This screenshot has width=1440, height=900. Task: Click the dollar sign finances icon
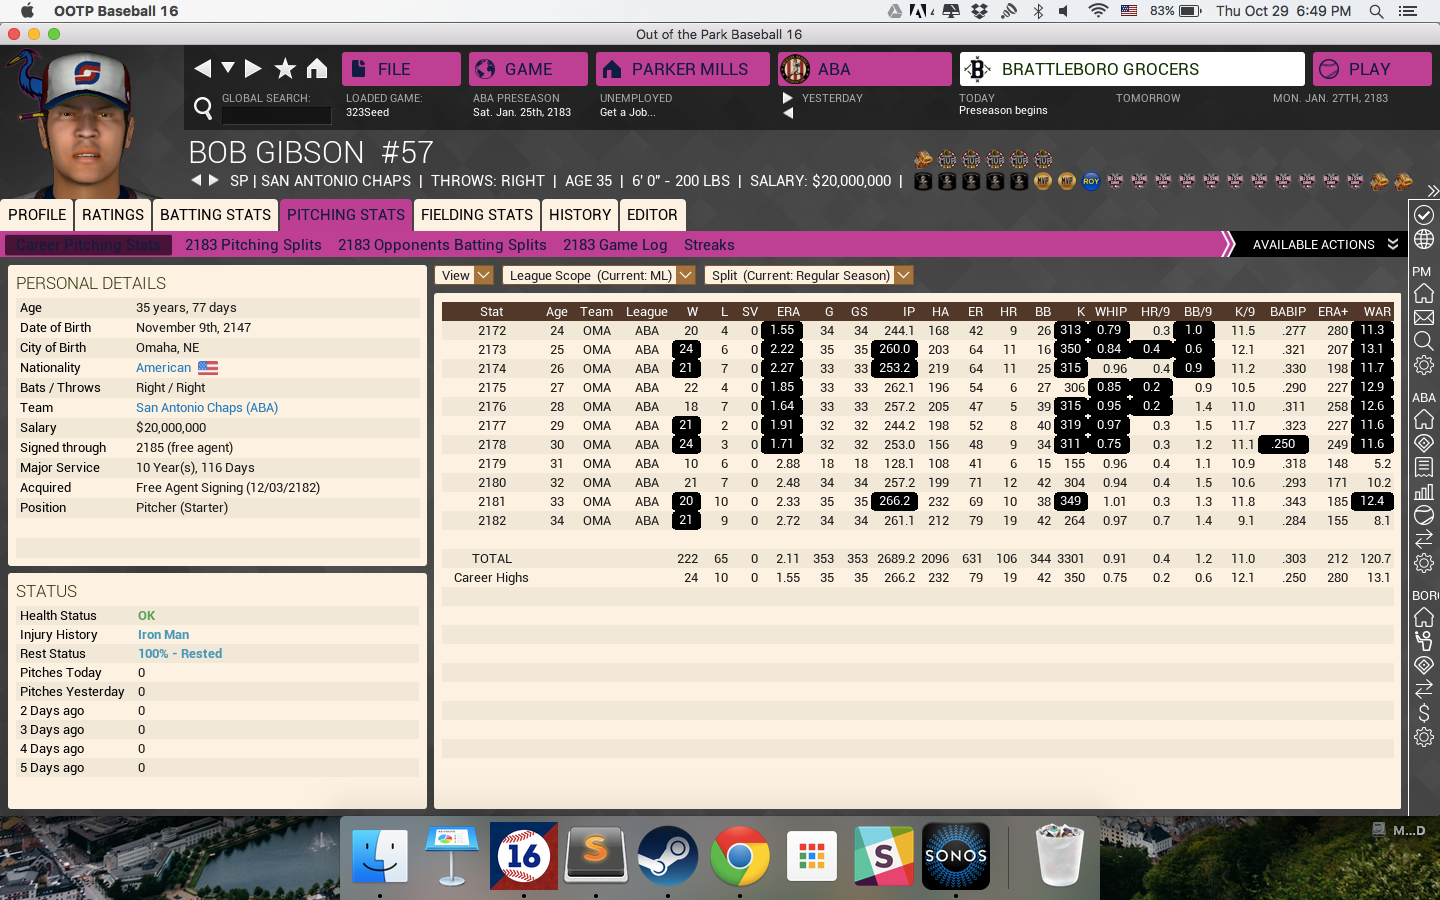pyautogui.click(x=1423, y=713)
